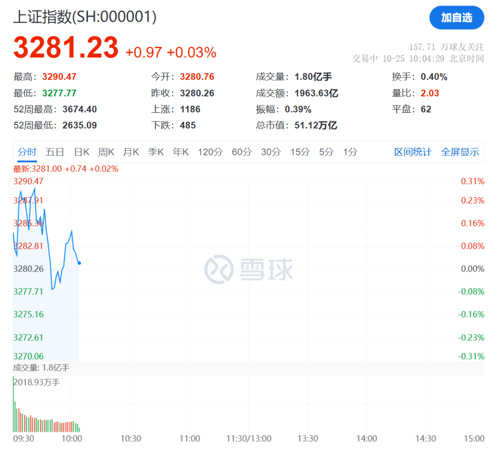Click 最高 value 3290.47 in stats
The image size is (500, 450).
tap(59, 77)
